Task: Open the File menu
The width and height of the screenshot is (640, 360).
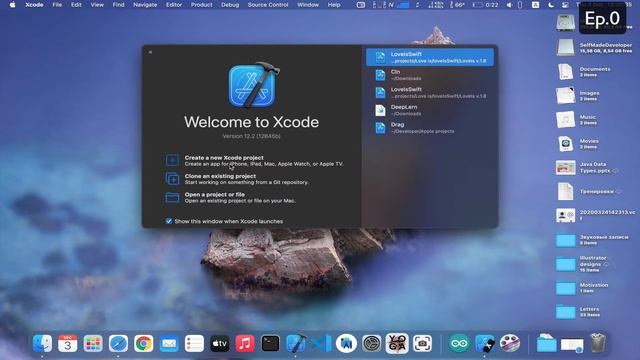Action: pyautogui.click(x=57, y=5)
